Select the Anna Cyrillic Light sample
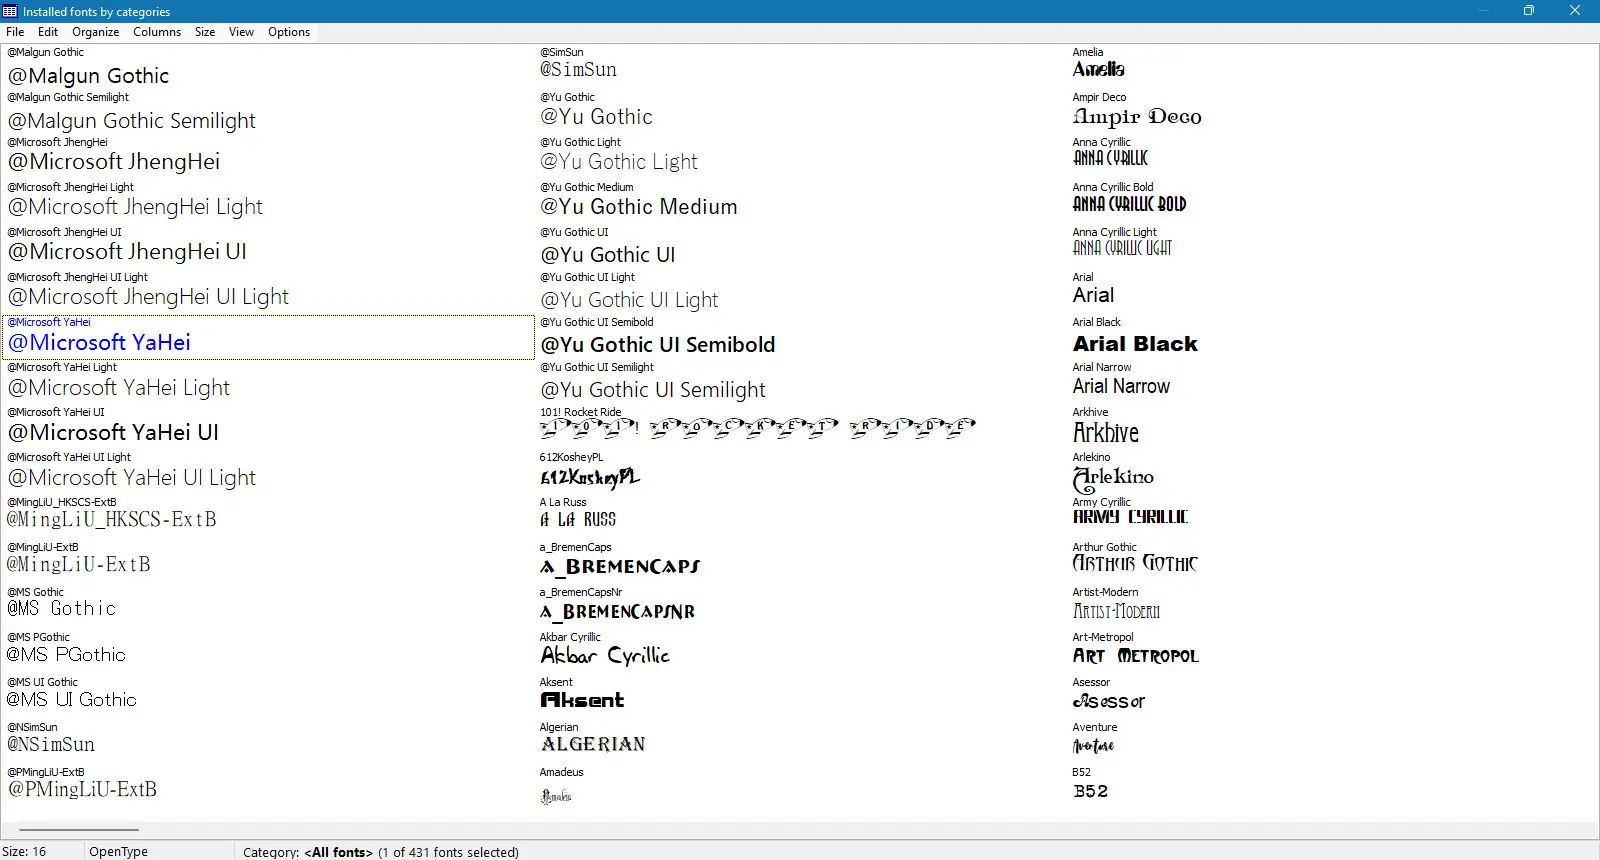1600x860 pixels. click(x=1122, y=248)
